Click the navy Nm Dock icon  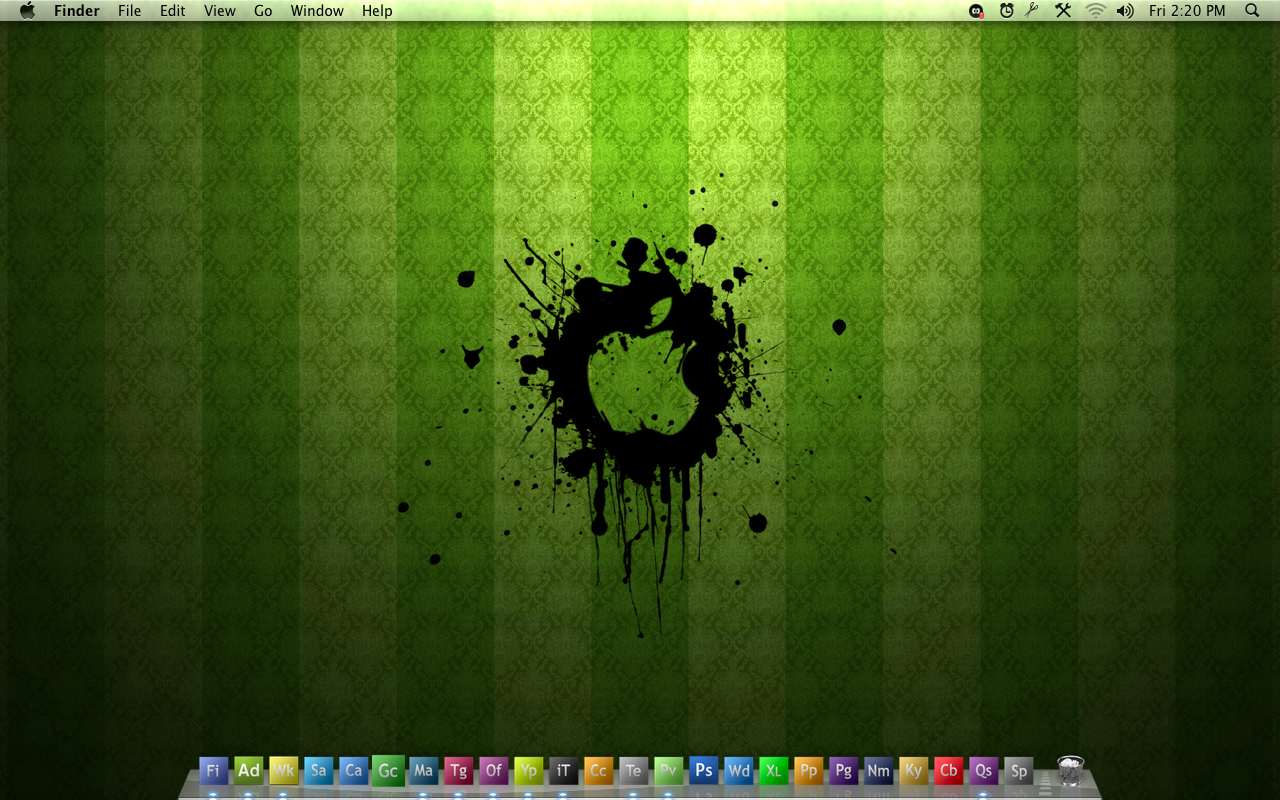coord(878,771)
